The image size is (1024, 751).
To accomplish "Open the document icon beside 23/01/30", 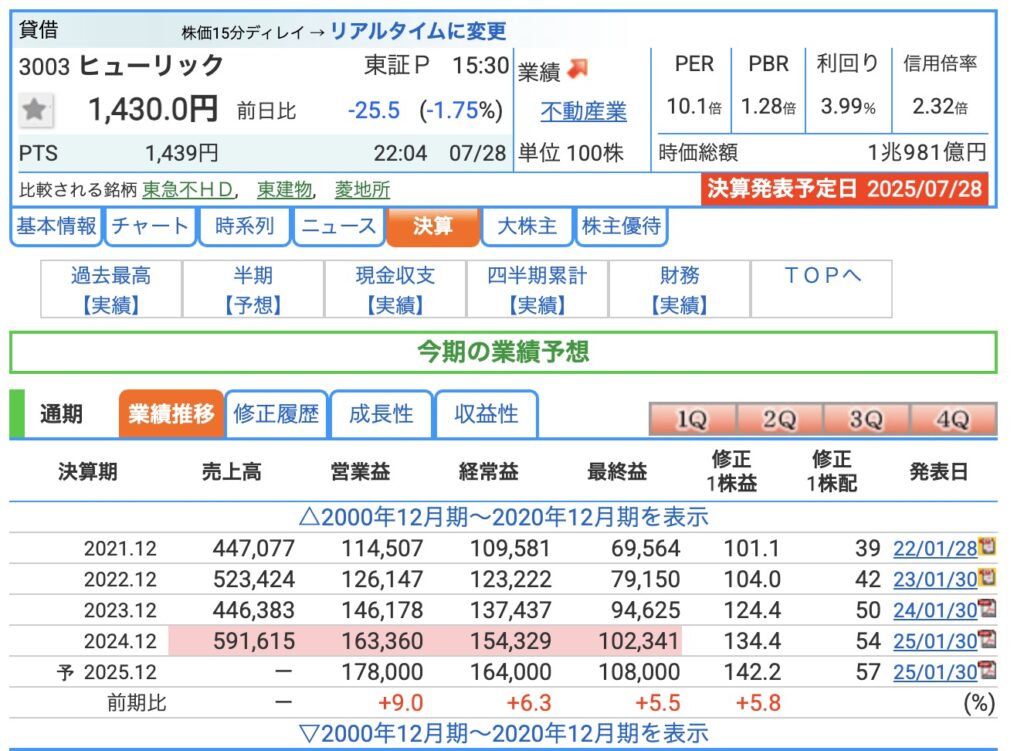I will point(987,577).
